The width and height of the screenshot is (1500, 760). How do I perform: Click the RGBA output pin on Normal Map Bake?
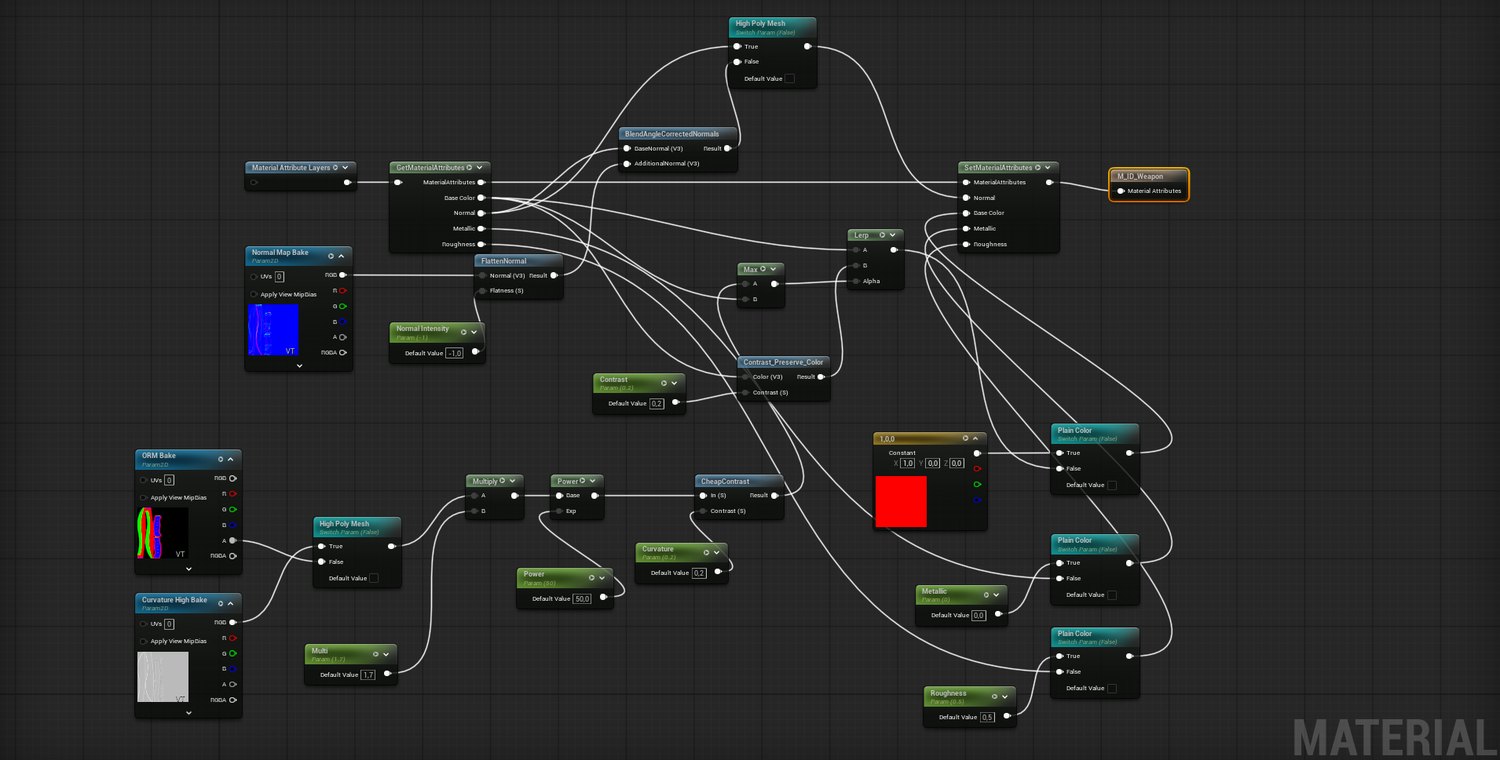[x=343, y=352]
